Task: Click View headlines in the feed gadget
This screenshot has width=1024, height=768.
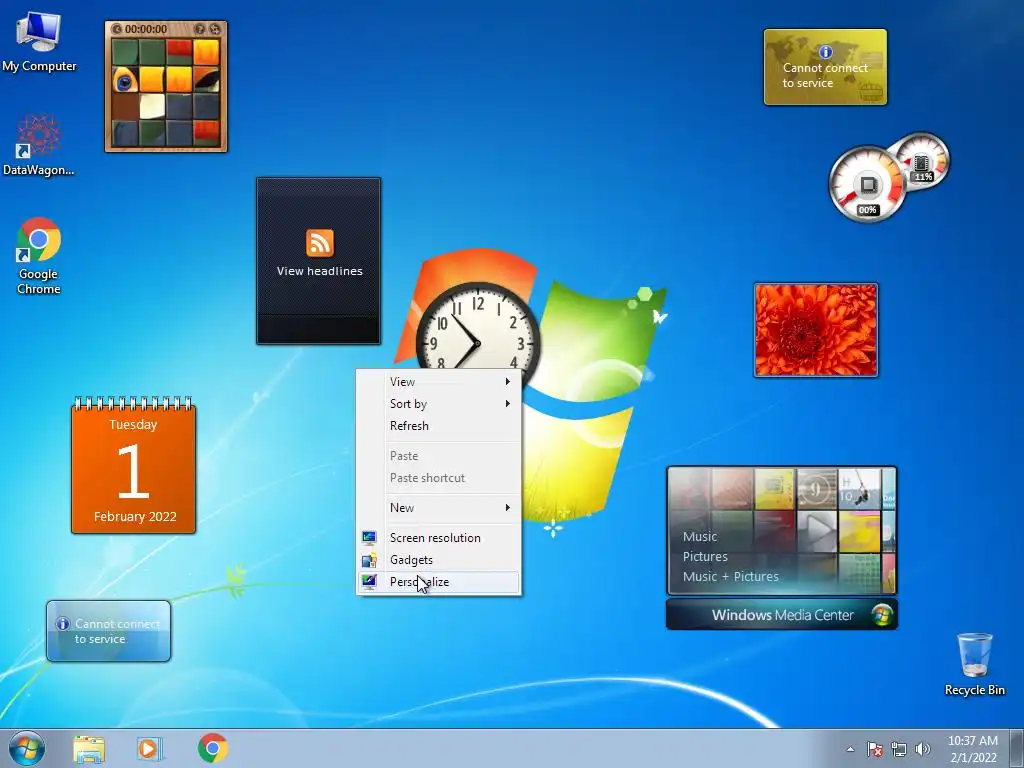Action: click(319, 271)
